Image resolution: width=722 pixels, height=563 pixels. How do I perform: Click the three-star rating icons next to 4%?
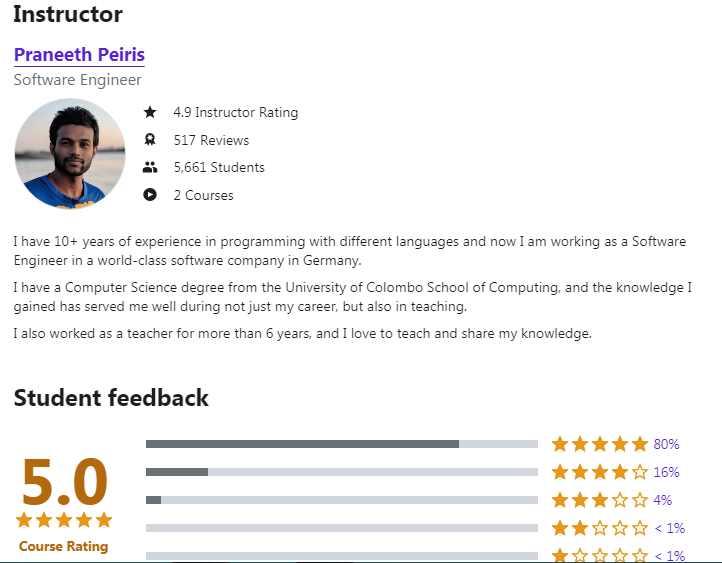(600, 500)
